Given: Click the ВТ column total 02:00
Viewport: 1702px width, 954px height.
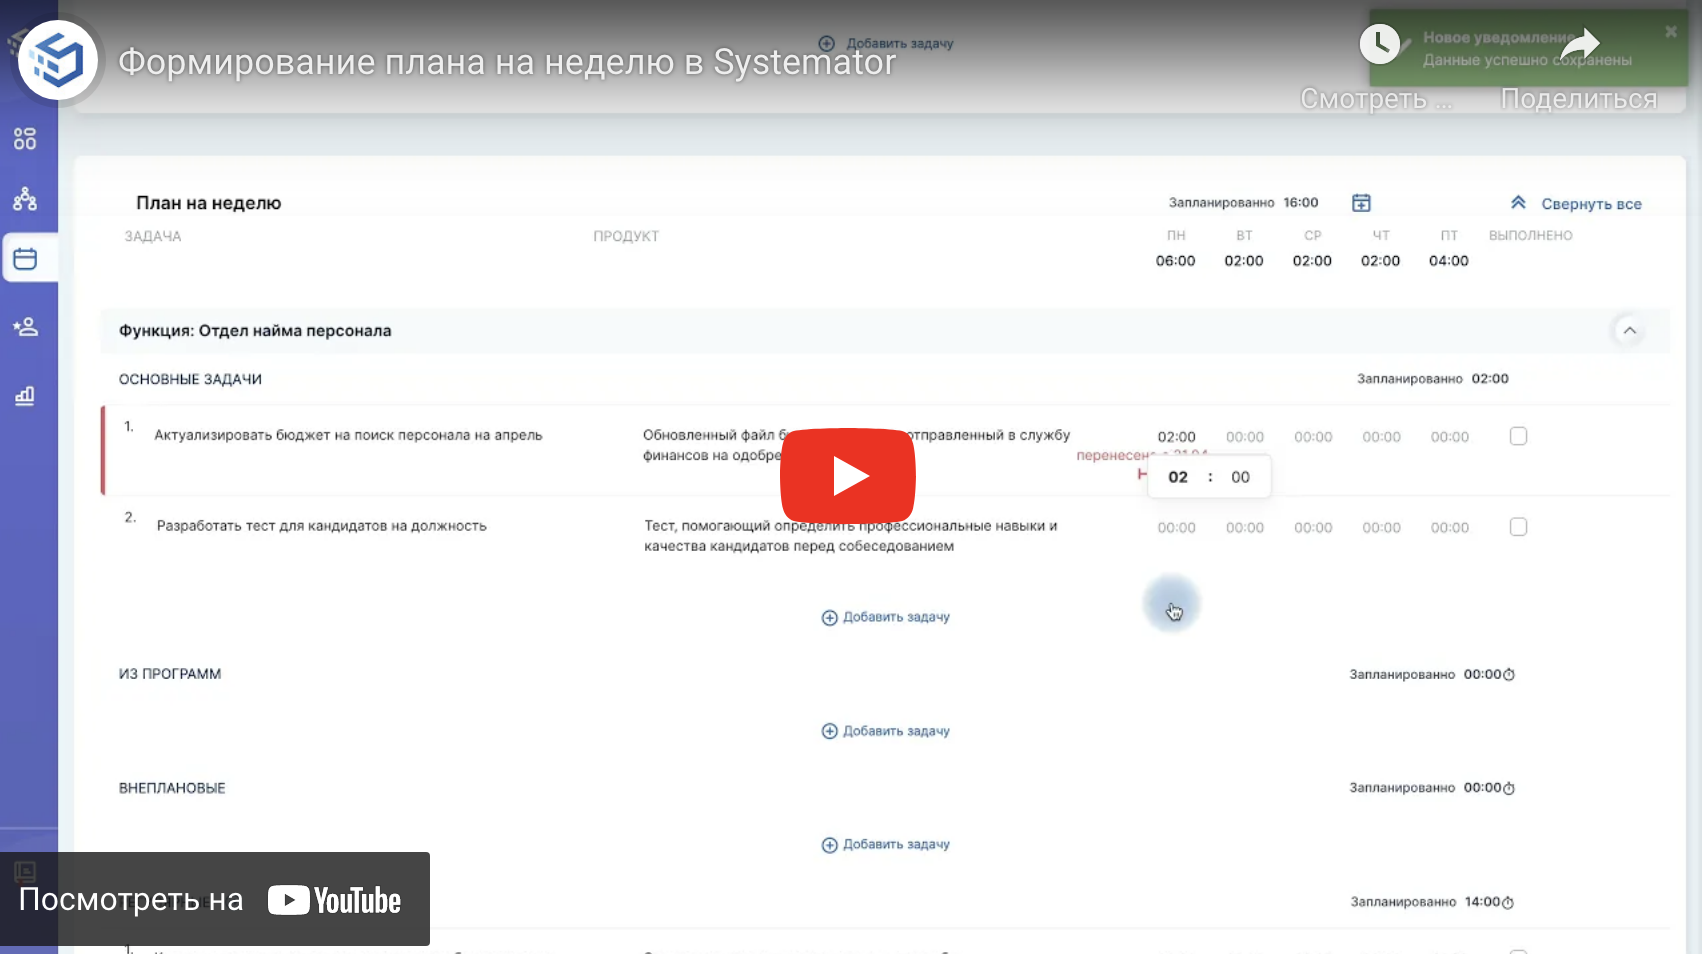Looking at the screenshot, I should click(x=1244, y=261).
